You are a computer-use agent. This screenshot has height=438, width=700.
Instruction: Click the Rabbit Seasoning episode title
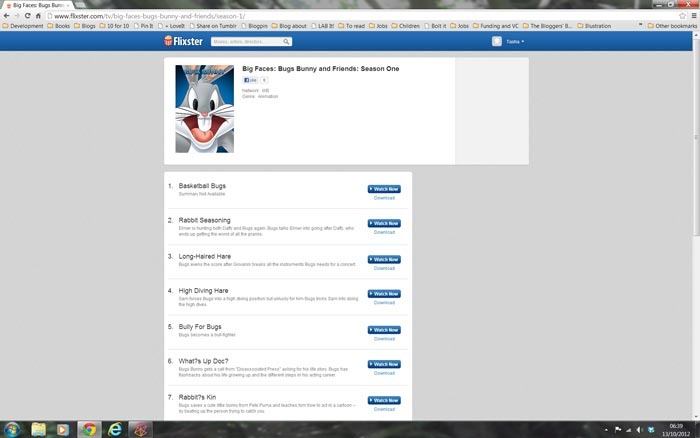point(204,220)
